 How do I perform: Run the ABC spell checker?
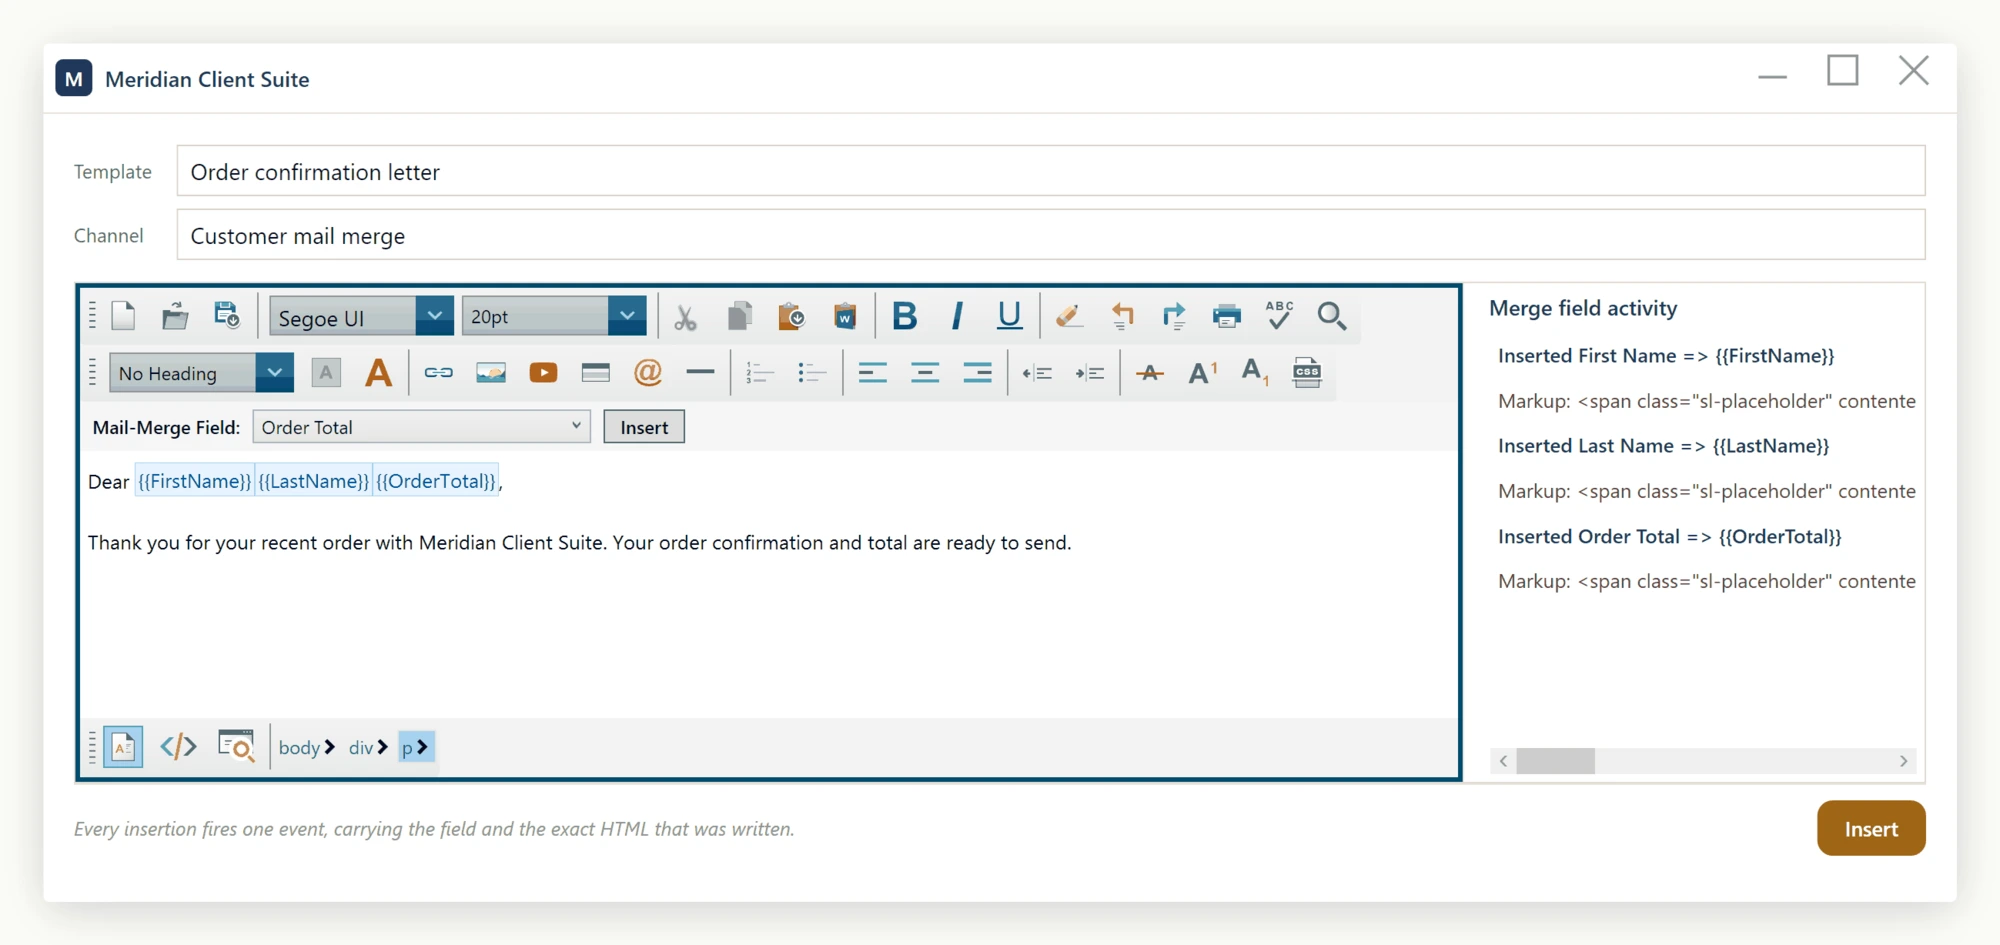1279,315
